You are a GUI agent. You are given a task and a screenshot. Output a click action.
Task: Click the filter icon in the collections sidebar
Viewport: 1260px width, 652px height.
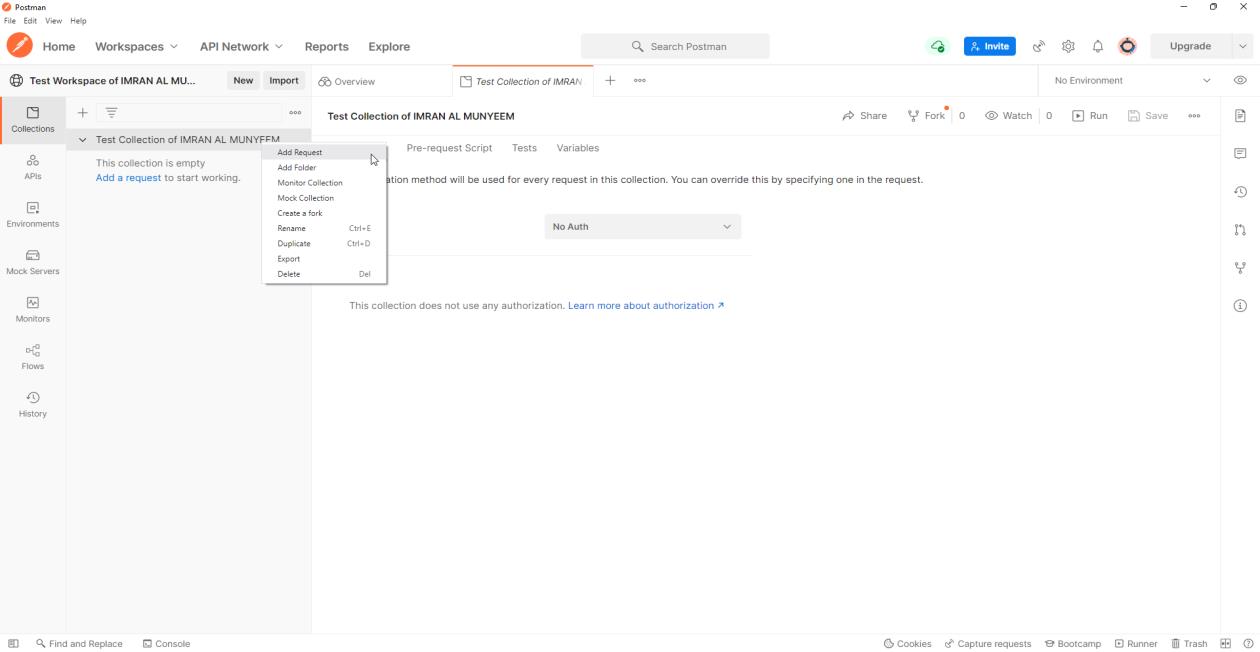coord(111,113)
